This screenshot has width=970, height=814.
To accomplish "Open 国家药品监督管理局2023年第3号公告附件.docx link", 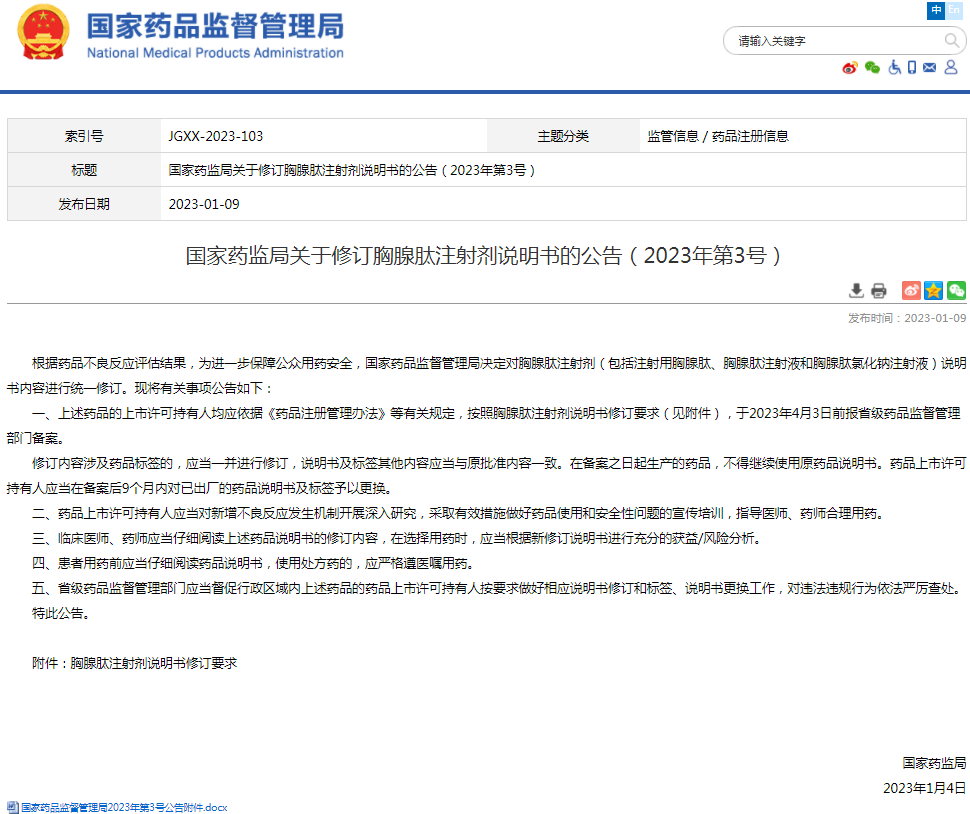I will point(124,807).
